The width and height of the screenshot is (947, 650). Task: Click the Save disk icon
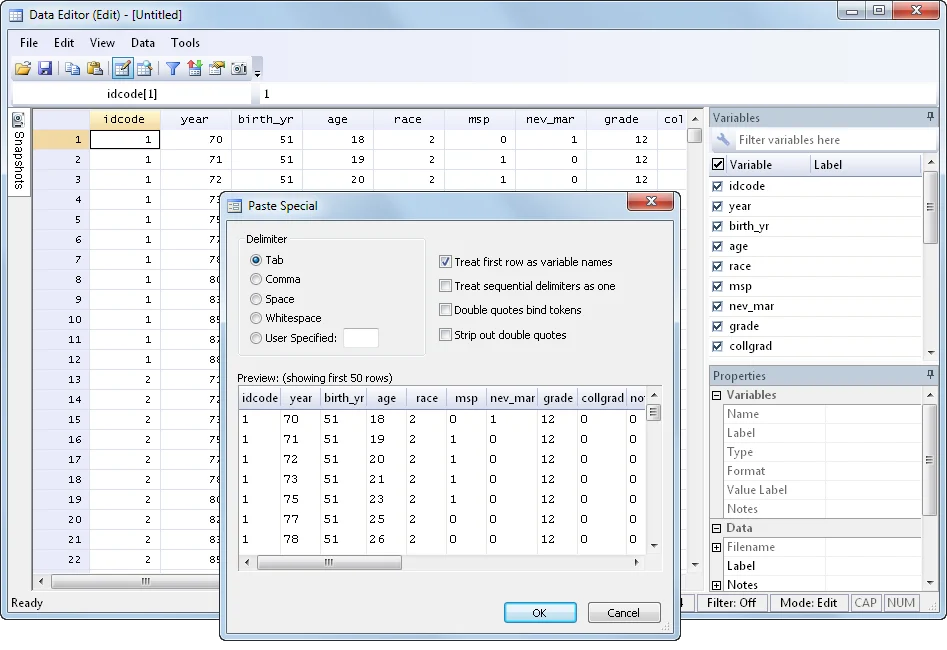point(45,69)
